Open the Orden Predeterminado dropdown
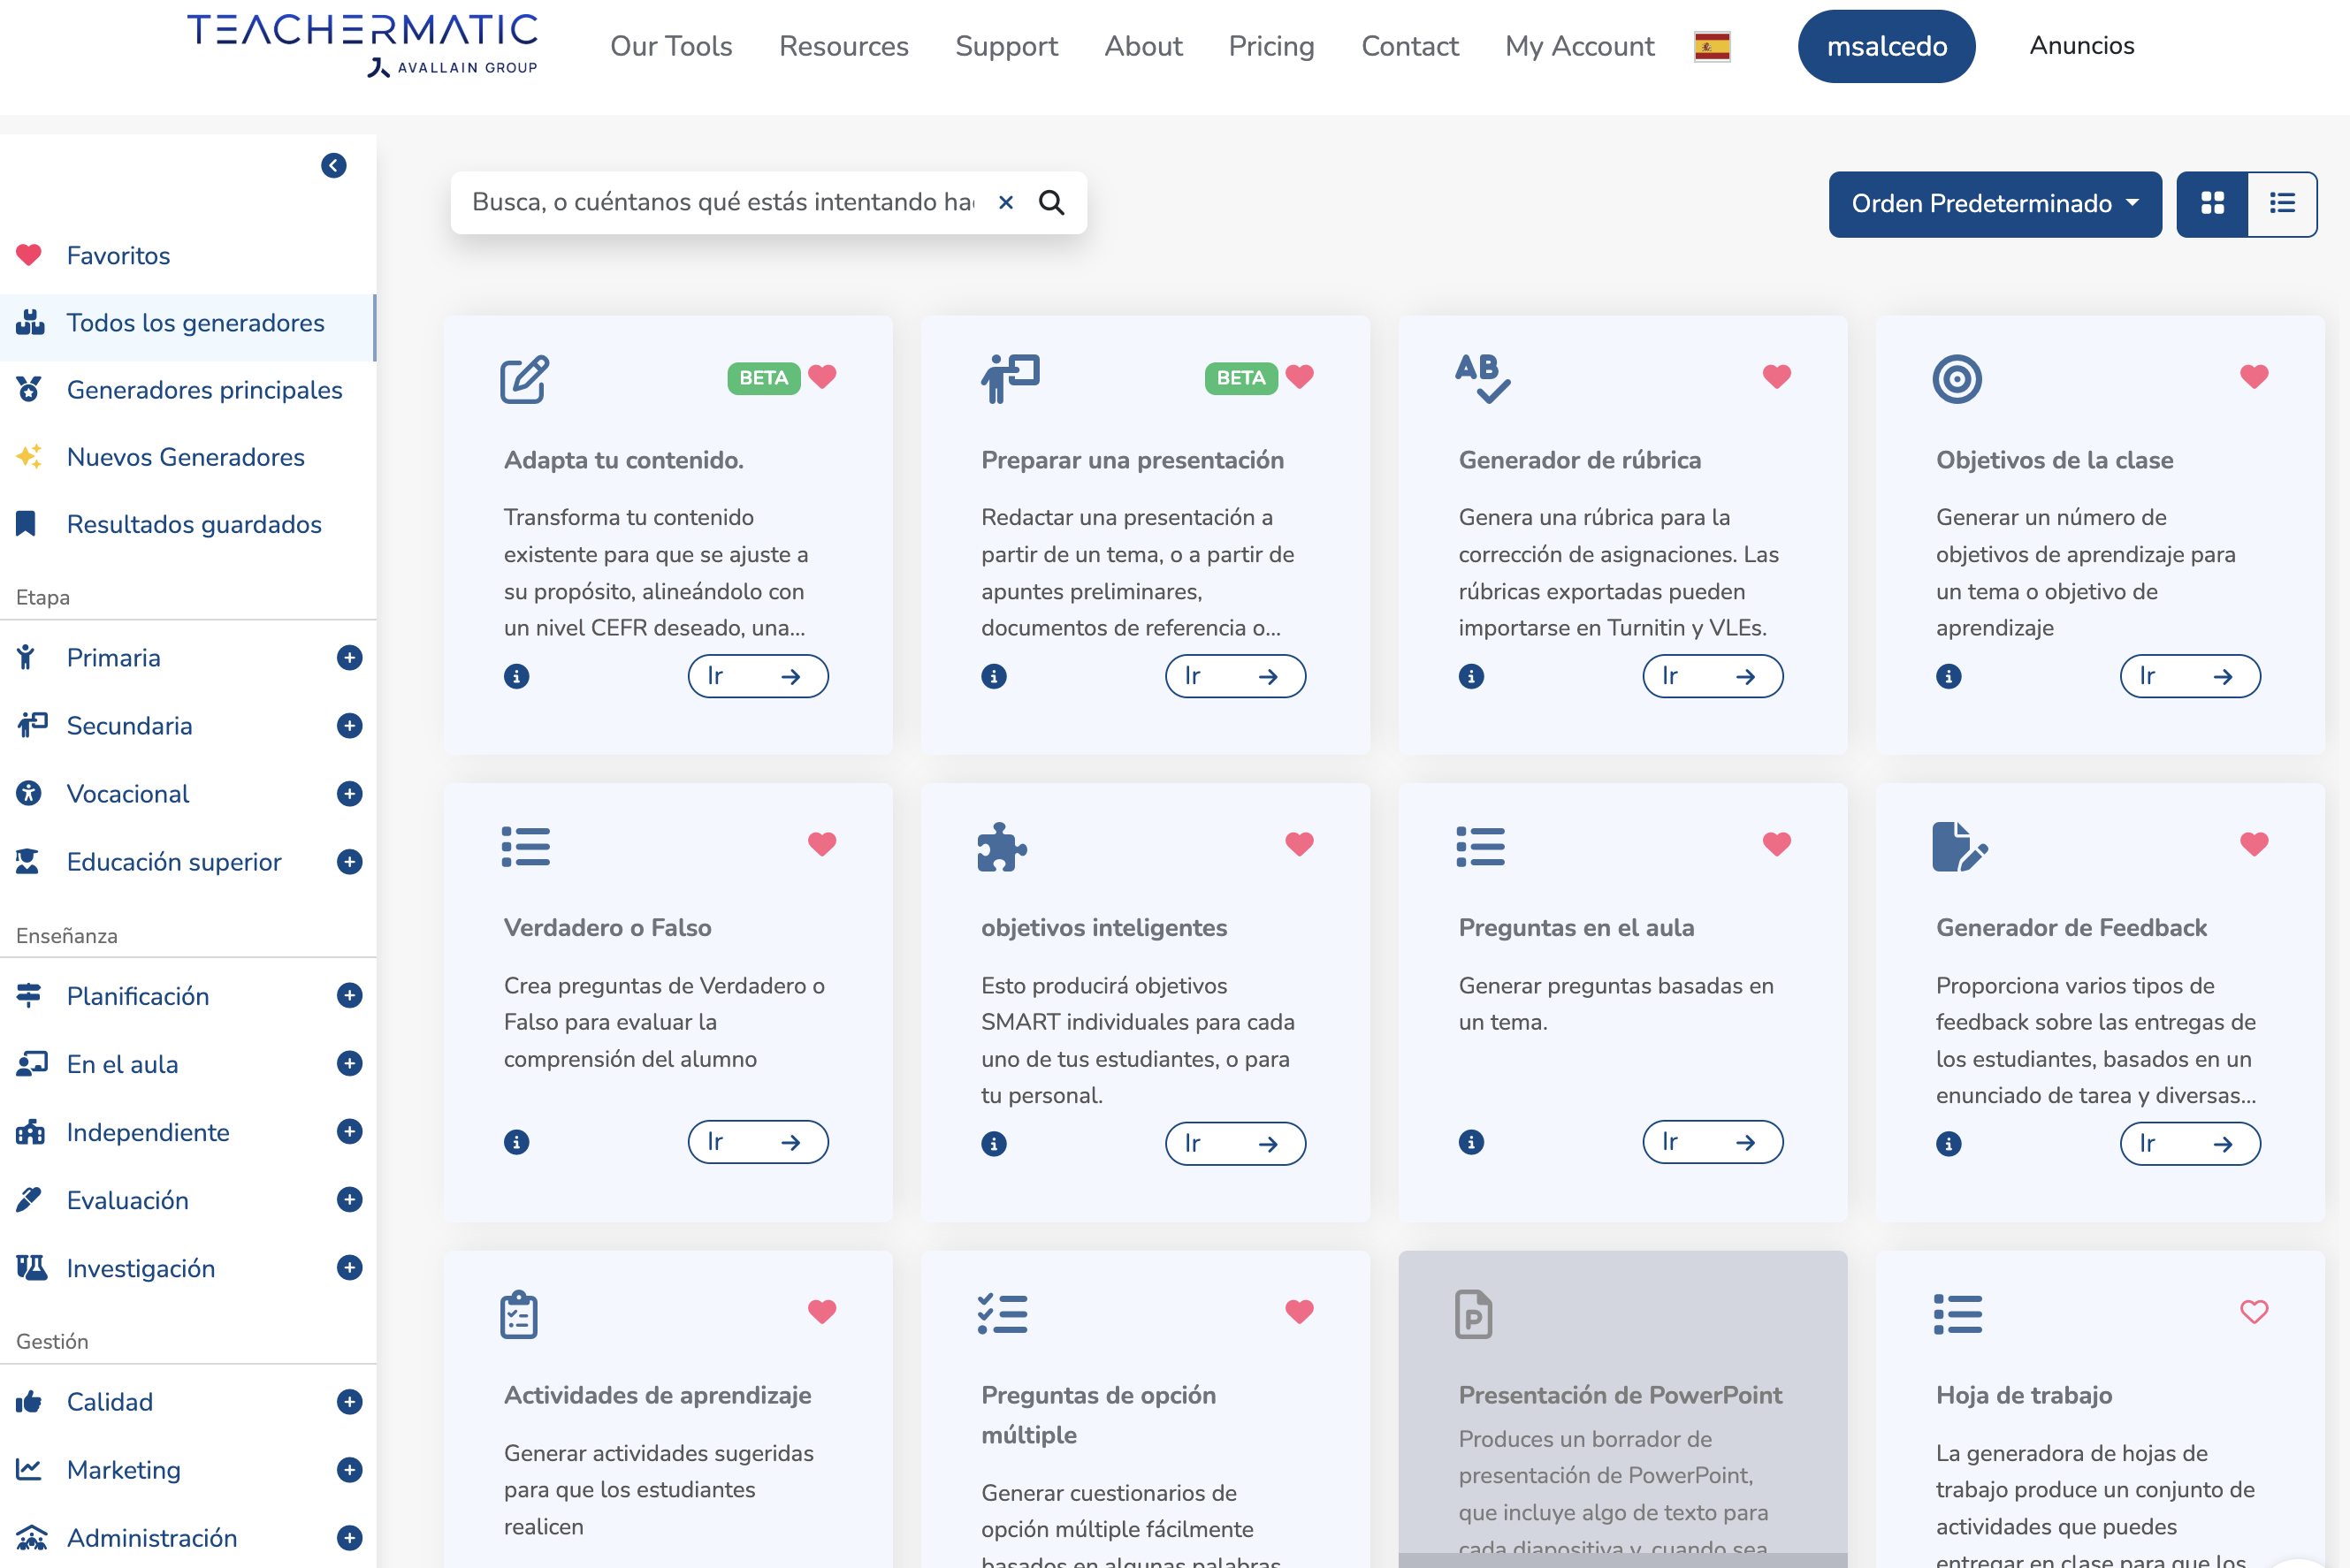Screen dimensions: 2350x1568 coord(1994,204)
